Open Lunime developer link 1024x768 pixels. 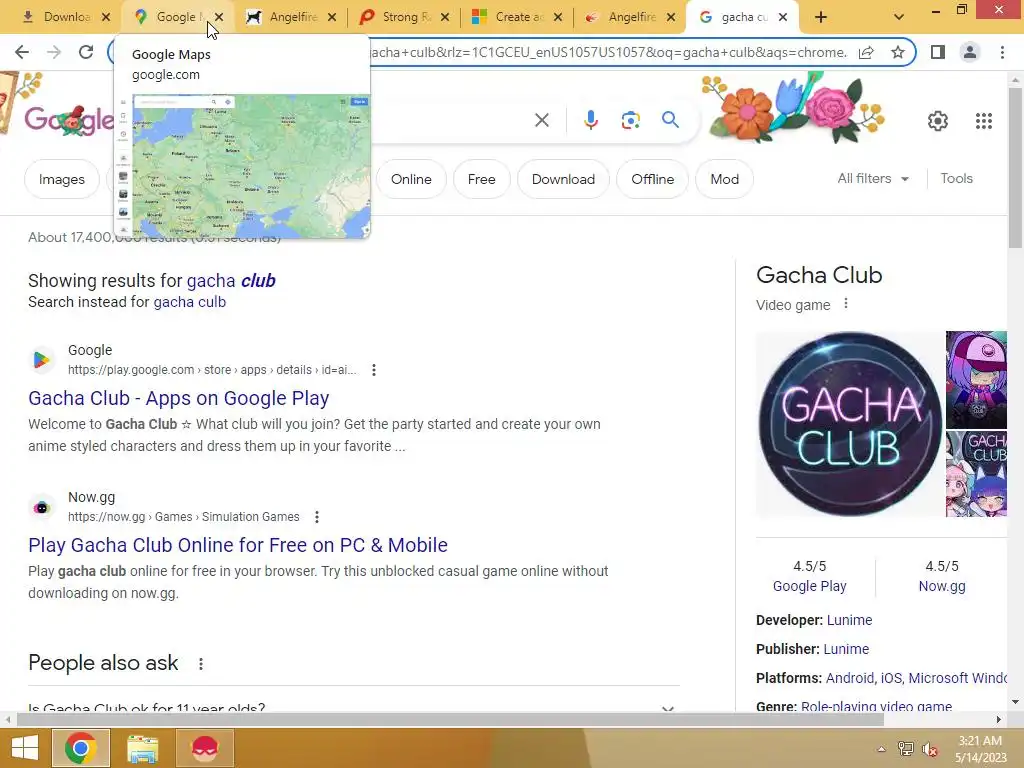pos(849,620)
